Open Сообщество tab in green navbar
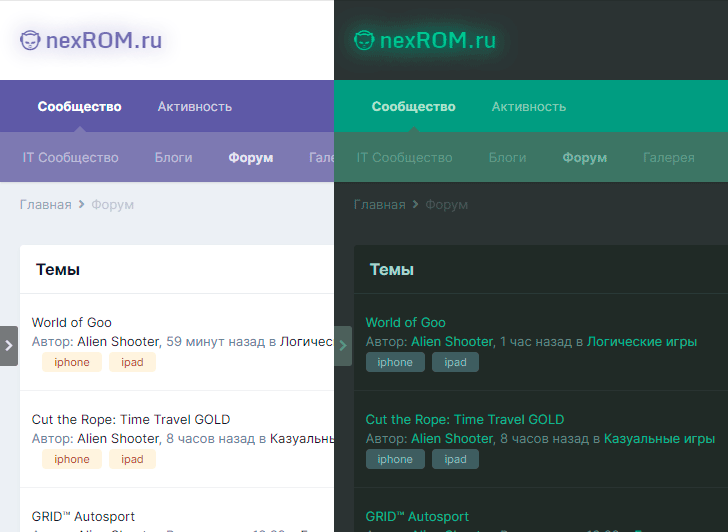This screenshot has width=728, height=532. tap(413, 106)
